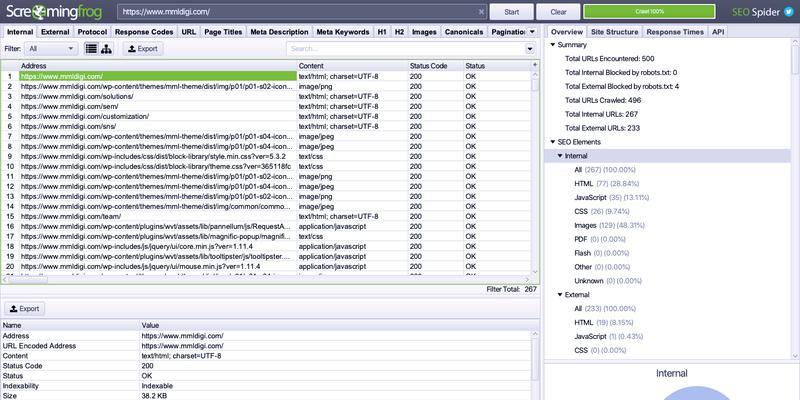Select the row with style.min.css?ver=5.3.2
This screenshot has width=800, height=400.
(265, 156)
